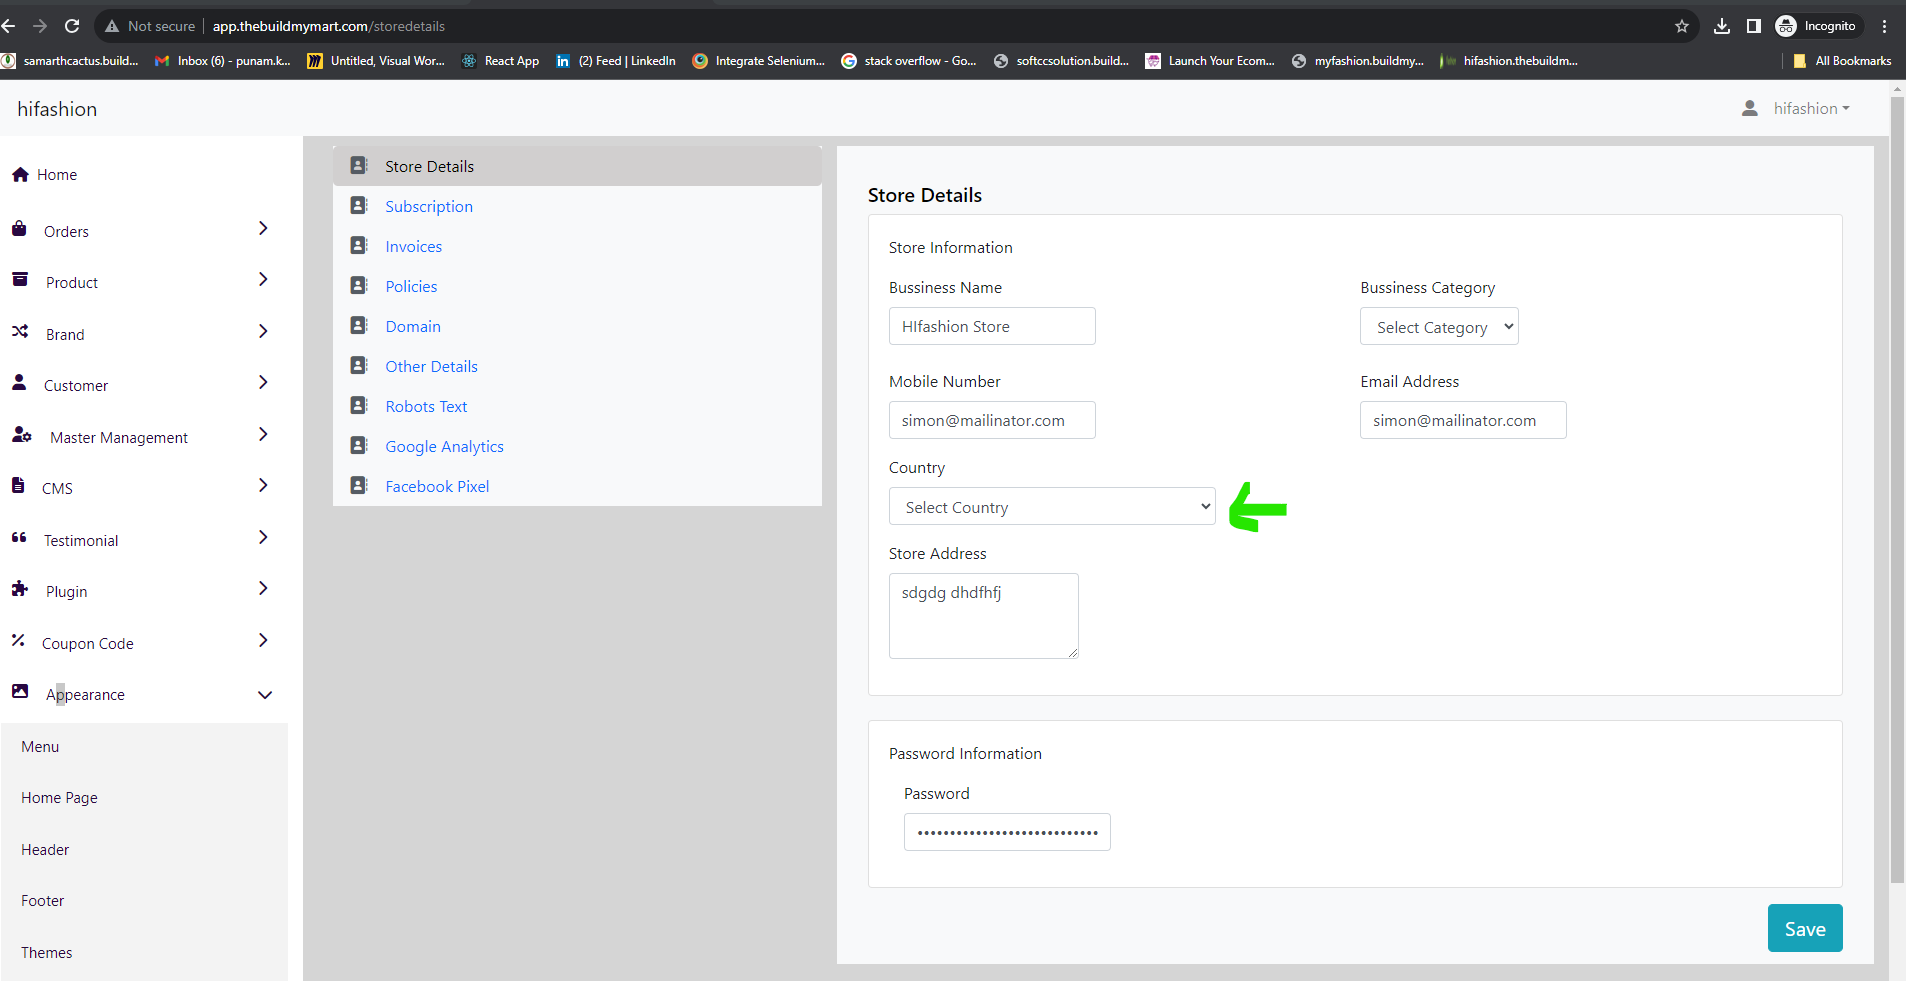The width and height of the screenshot is (1906, 981).
Task: Click the Password input field
Action: [x=1007, y=832]
